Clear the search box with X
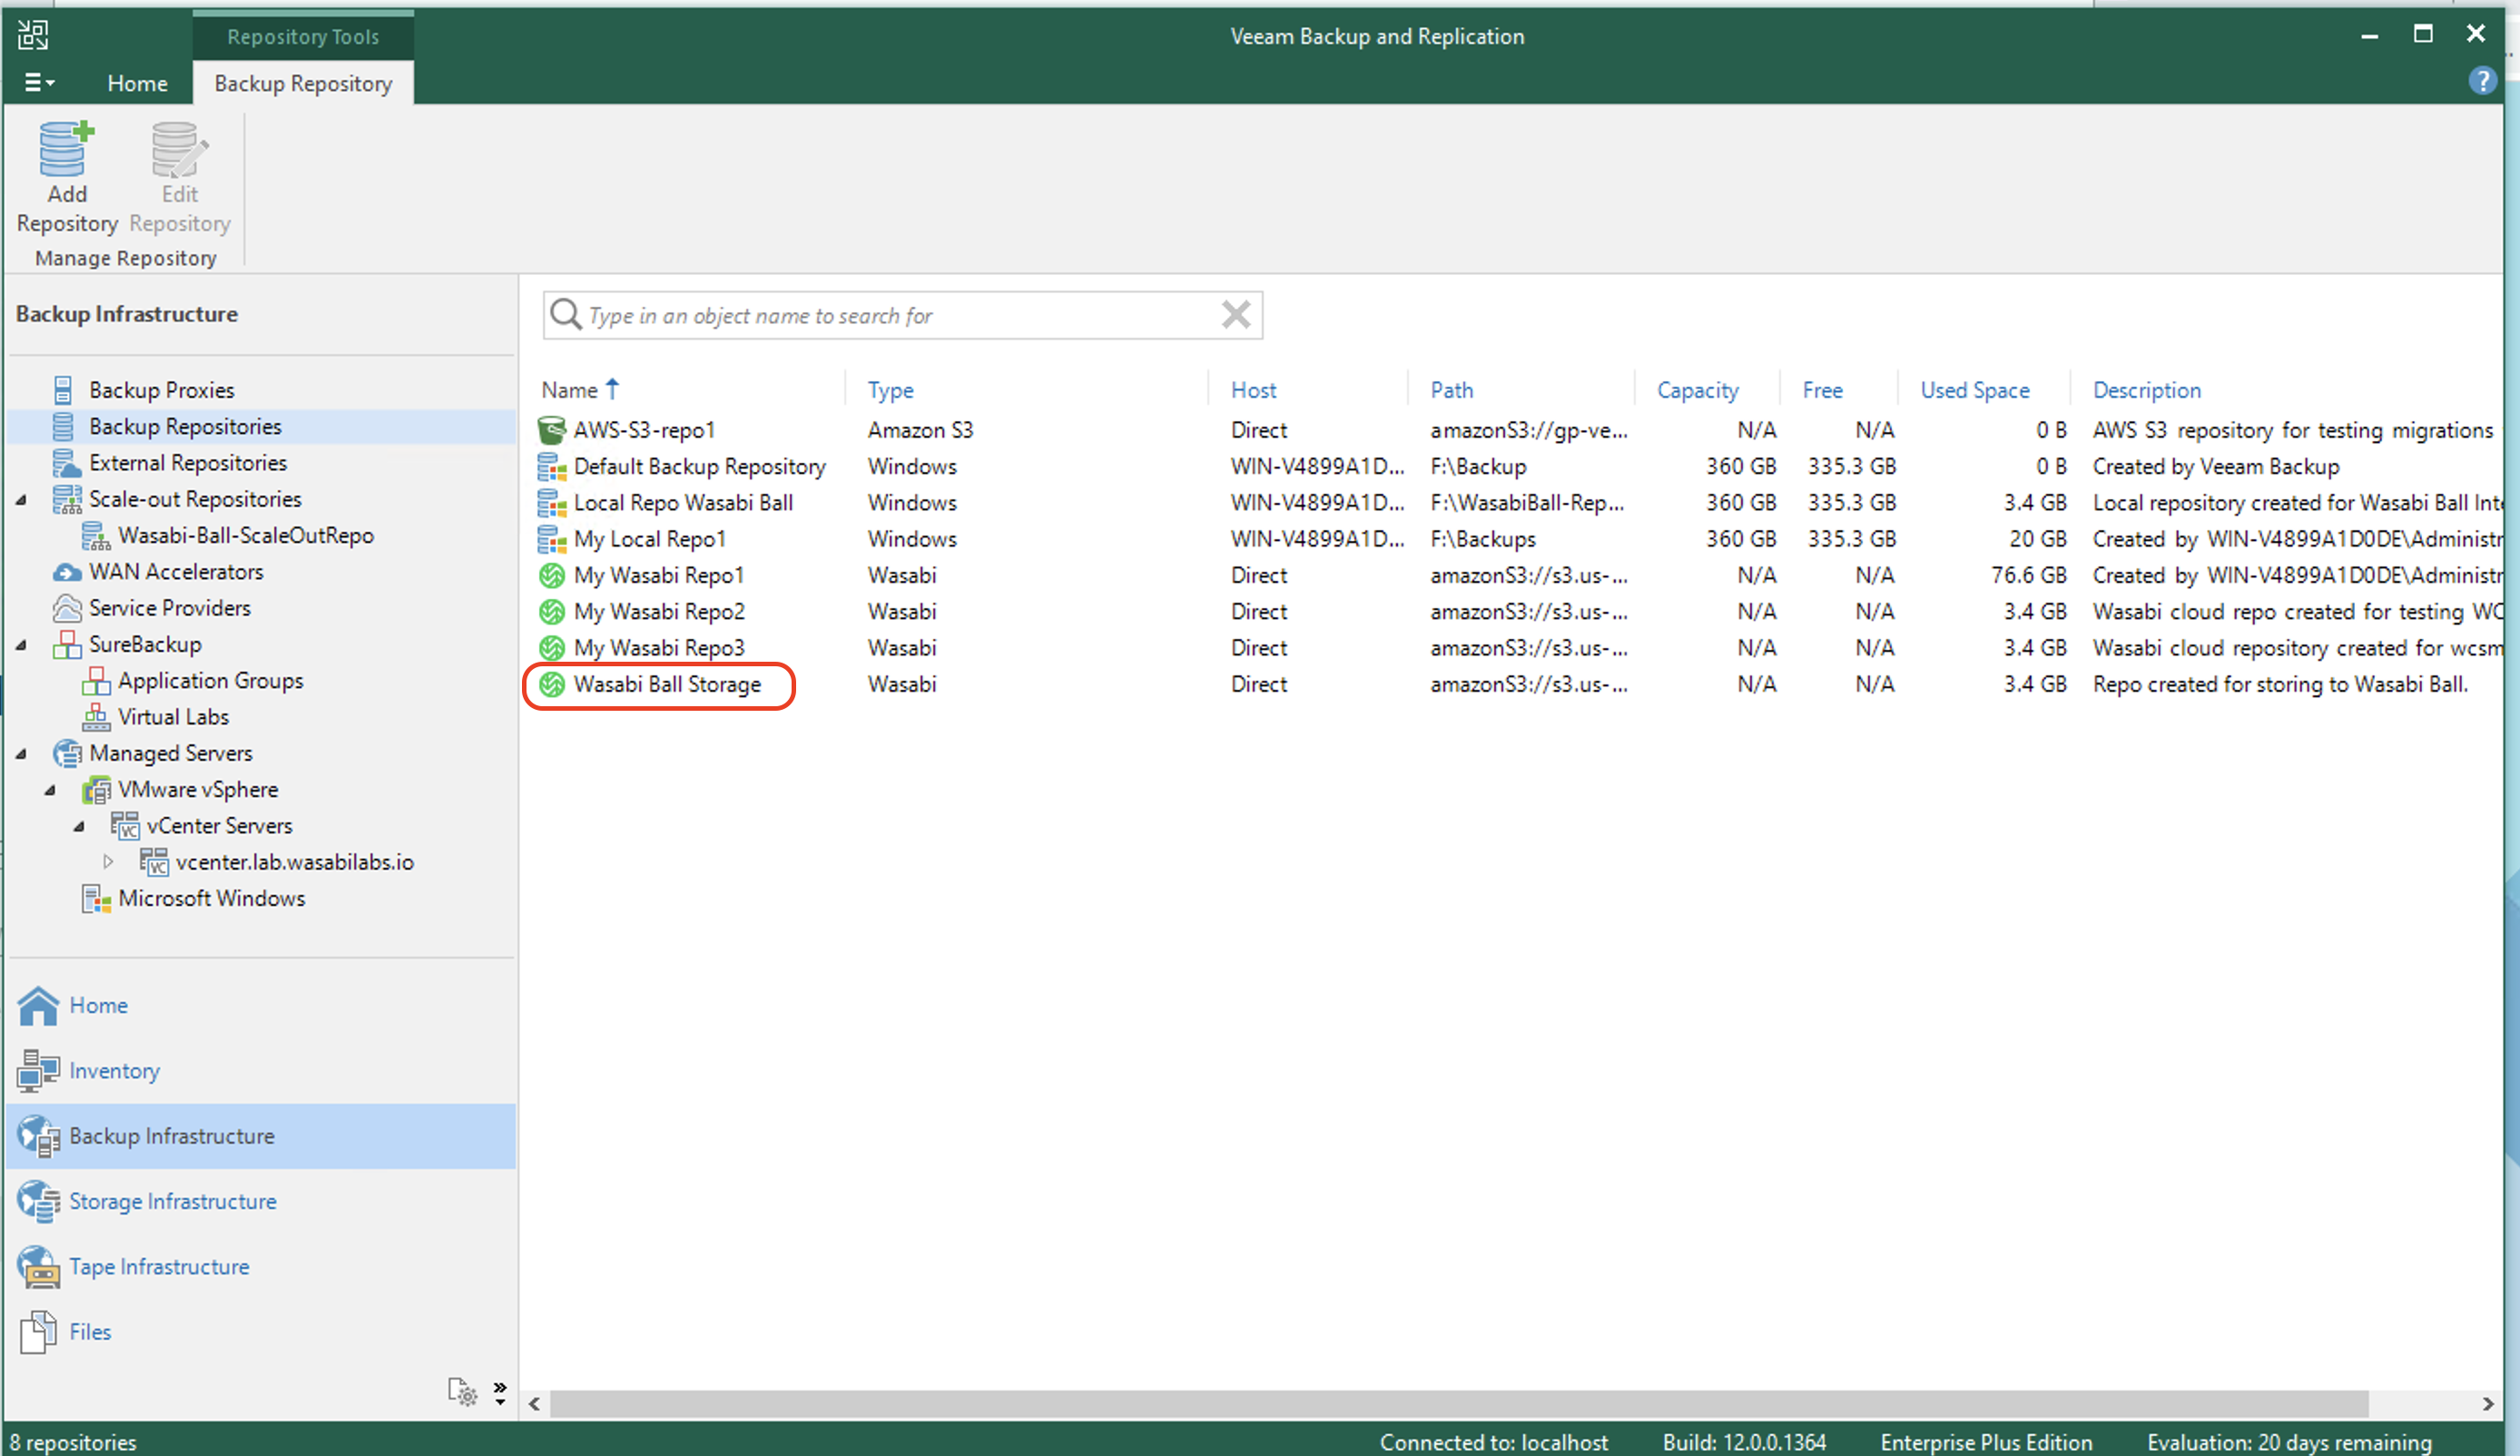Viewport: 2520px width, 1456px height. coord(1236,315)
